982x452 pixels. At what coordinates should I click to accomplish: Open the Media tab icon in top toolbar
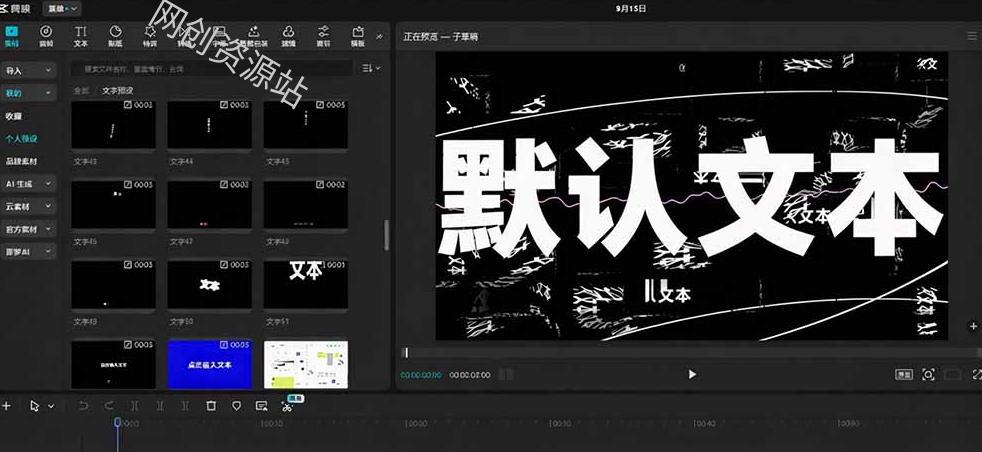pyautogui.click(x=11, y=36)
